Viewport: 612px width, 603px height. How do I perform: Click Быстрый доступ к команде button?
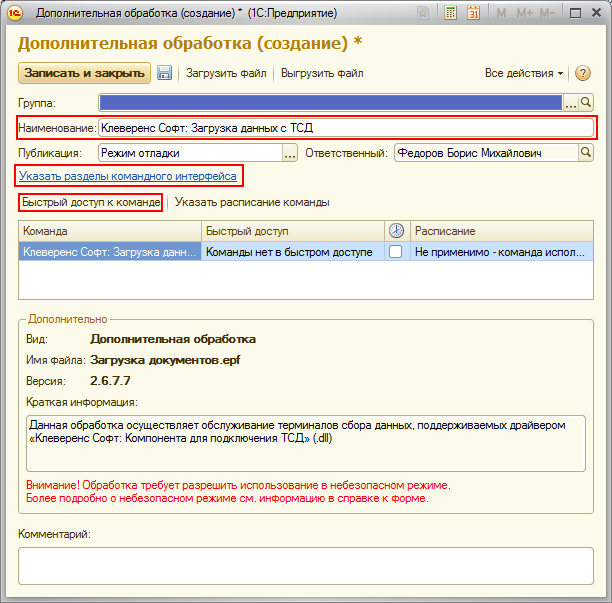pos(91,202)
